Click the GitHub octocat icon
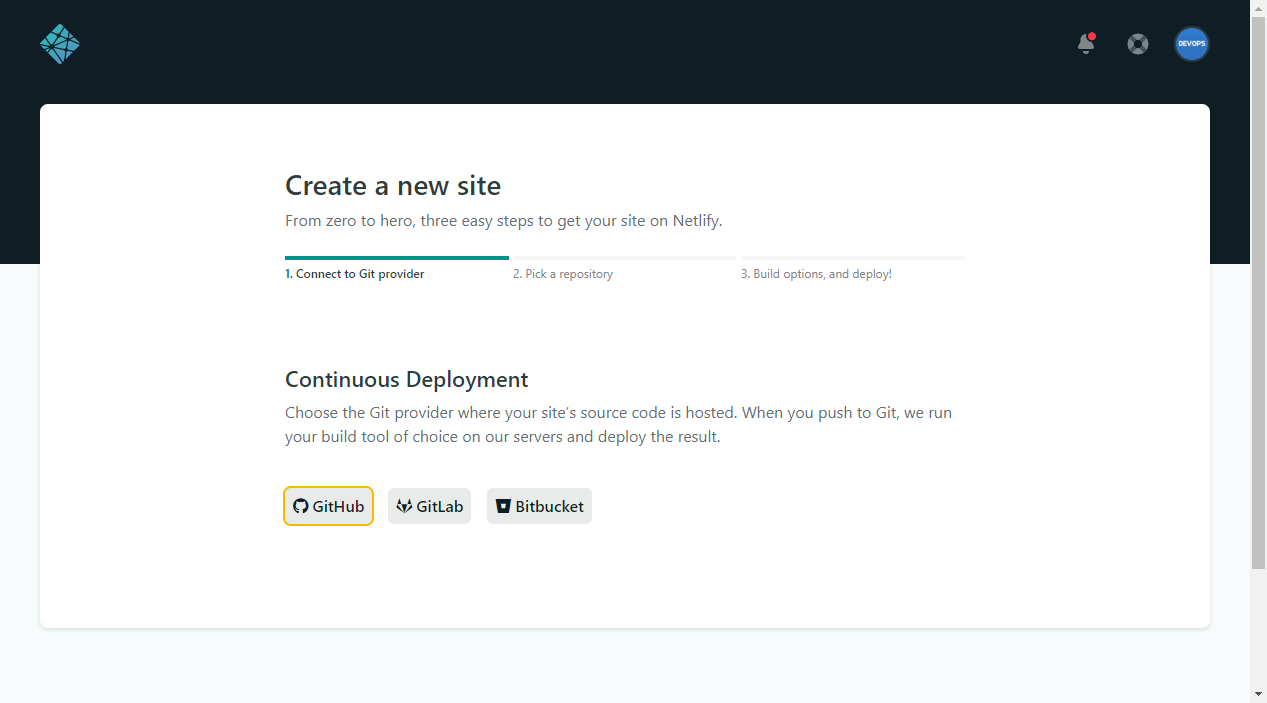Viewport: 1267px width, 703px height. (x=300, y=506)
